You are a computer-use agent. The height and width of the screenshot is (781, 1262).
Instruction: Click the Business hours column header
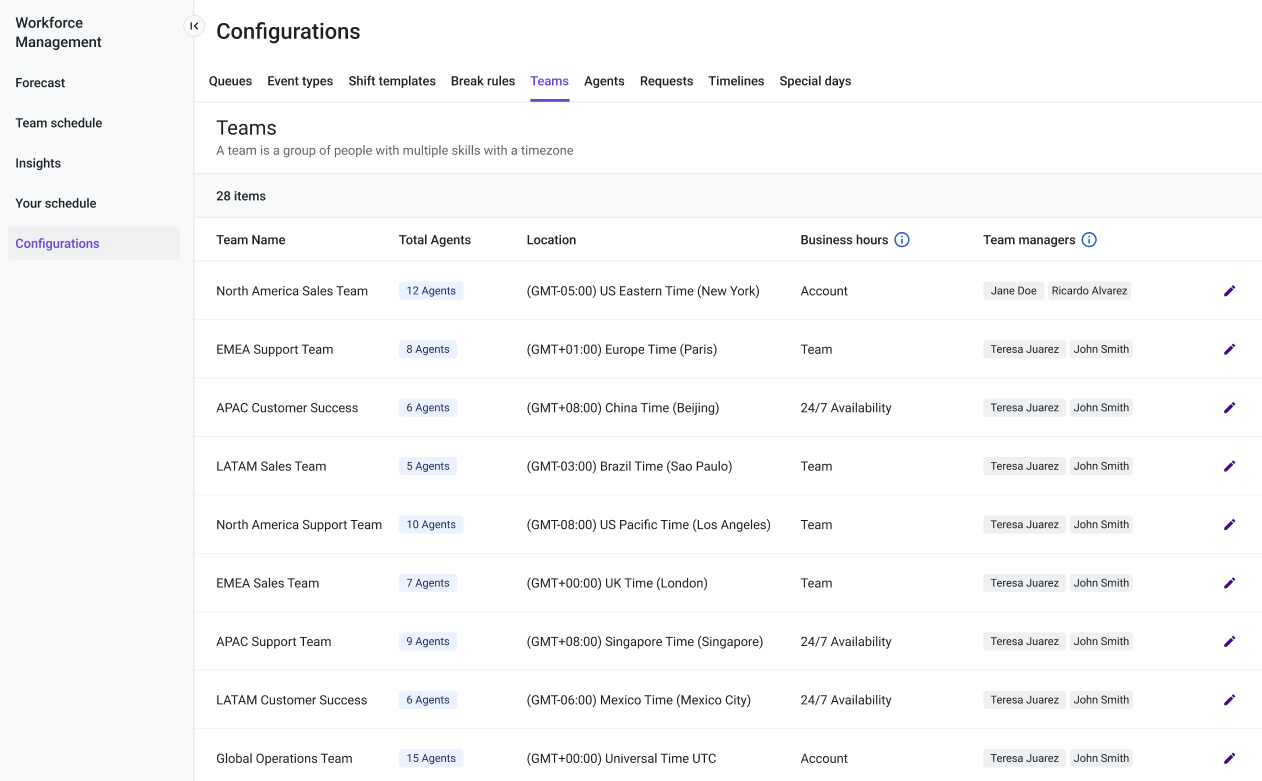coord(844,240)
